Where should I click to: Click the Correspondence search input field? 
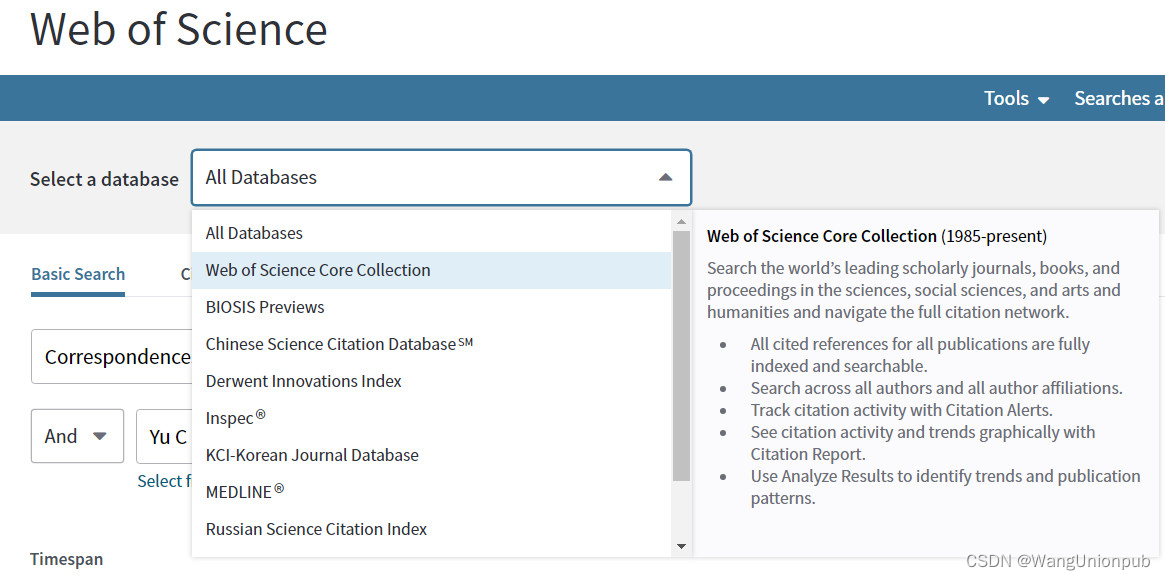click(111, 356)
